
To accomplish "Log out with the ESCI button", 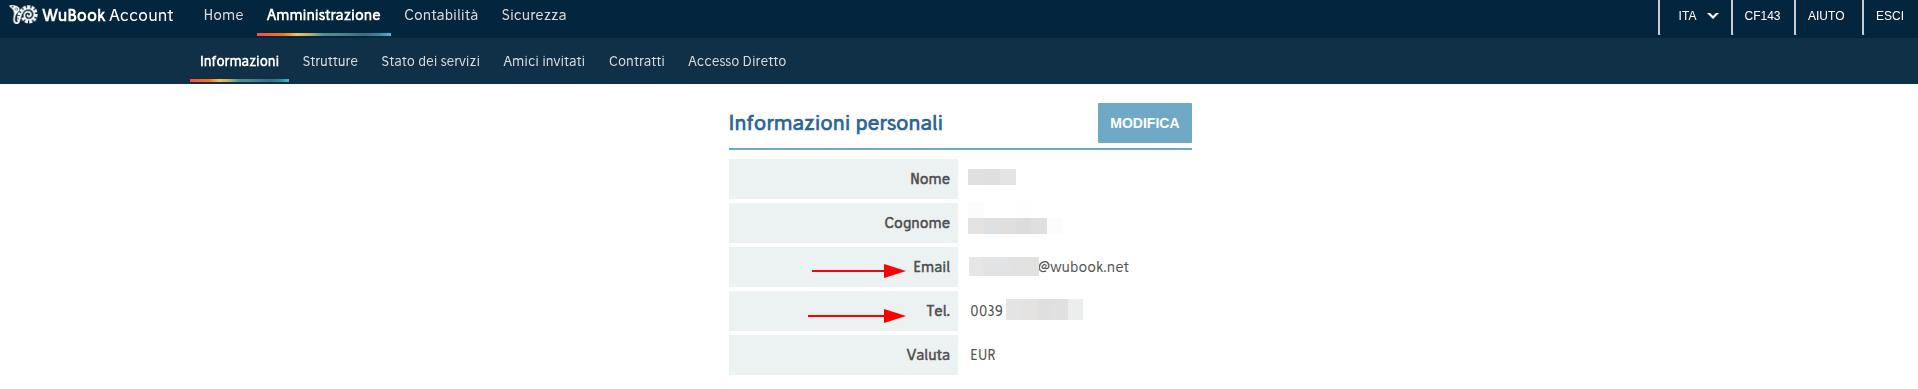I will click(x=1889, y=16).
